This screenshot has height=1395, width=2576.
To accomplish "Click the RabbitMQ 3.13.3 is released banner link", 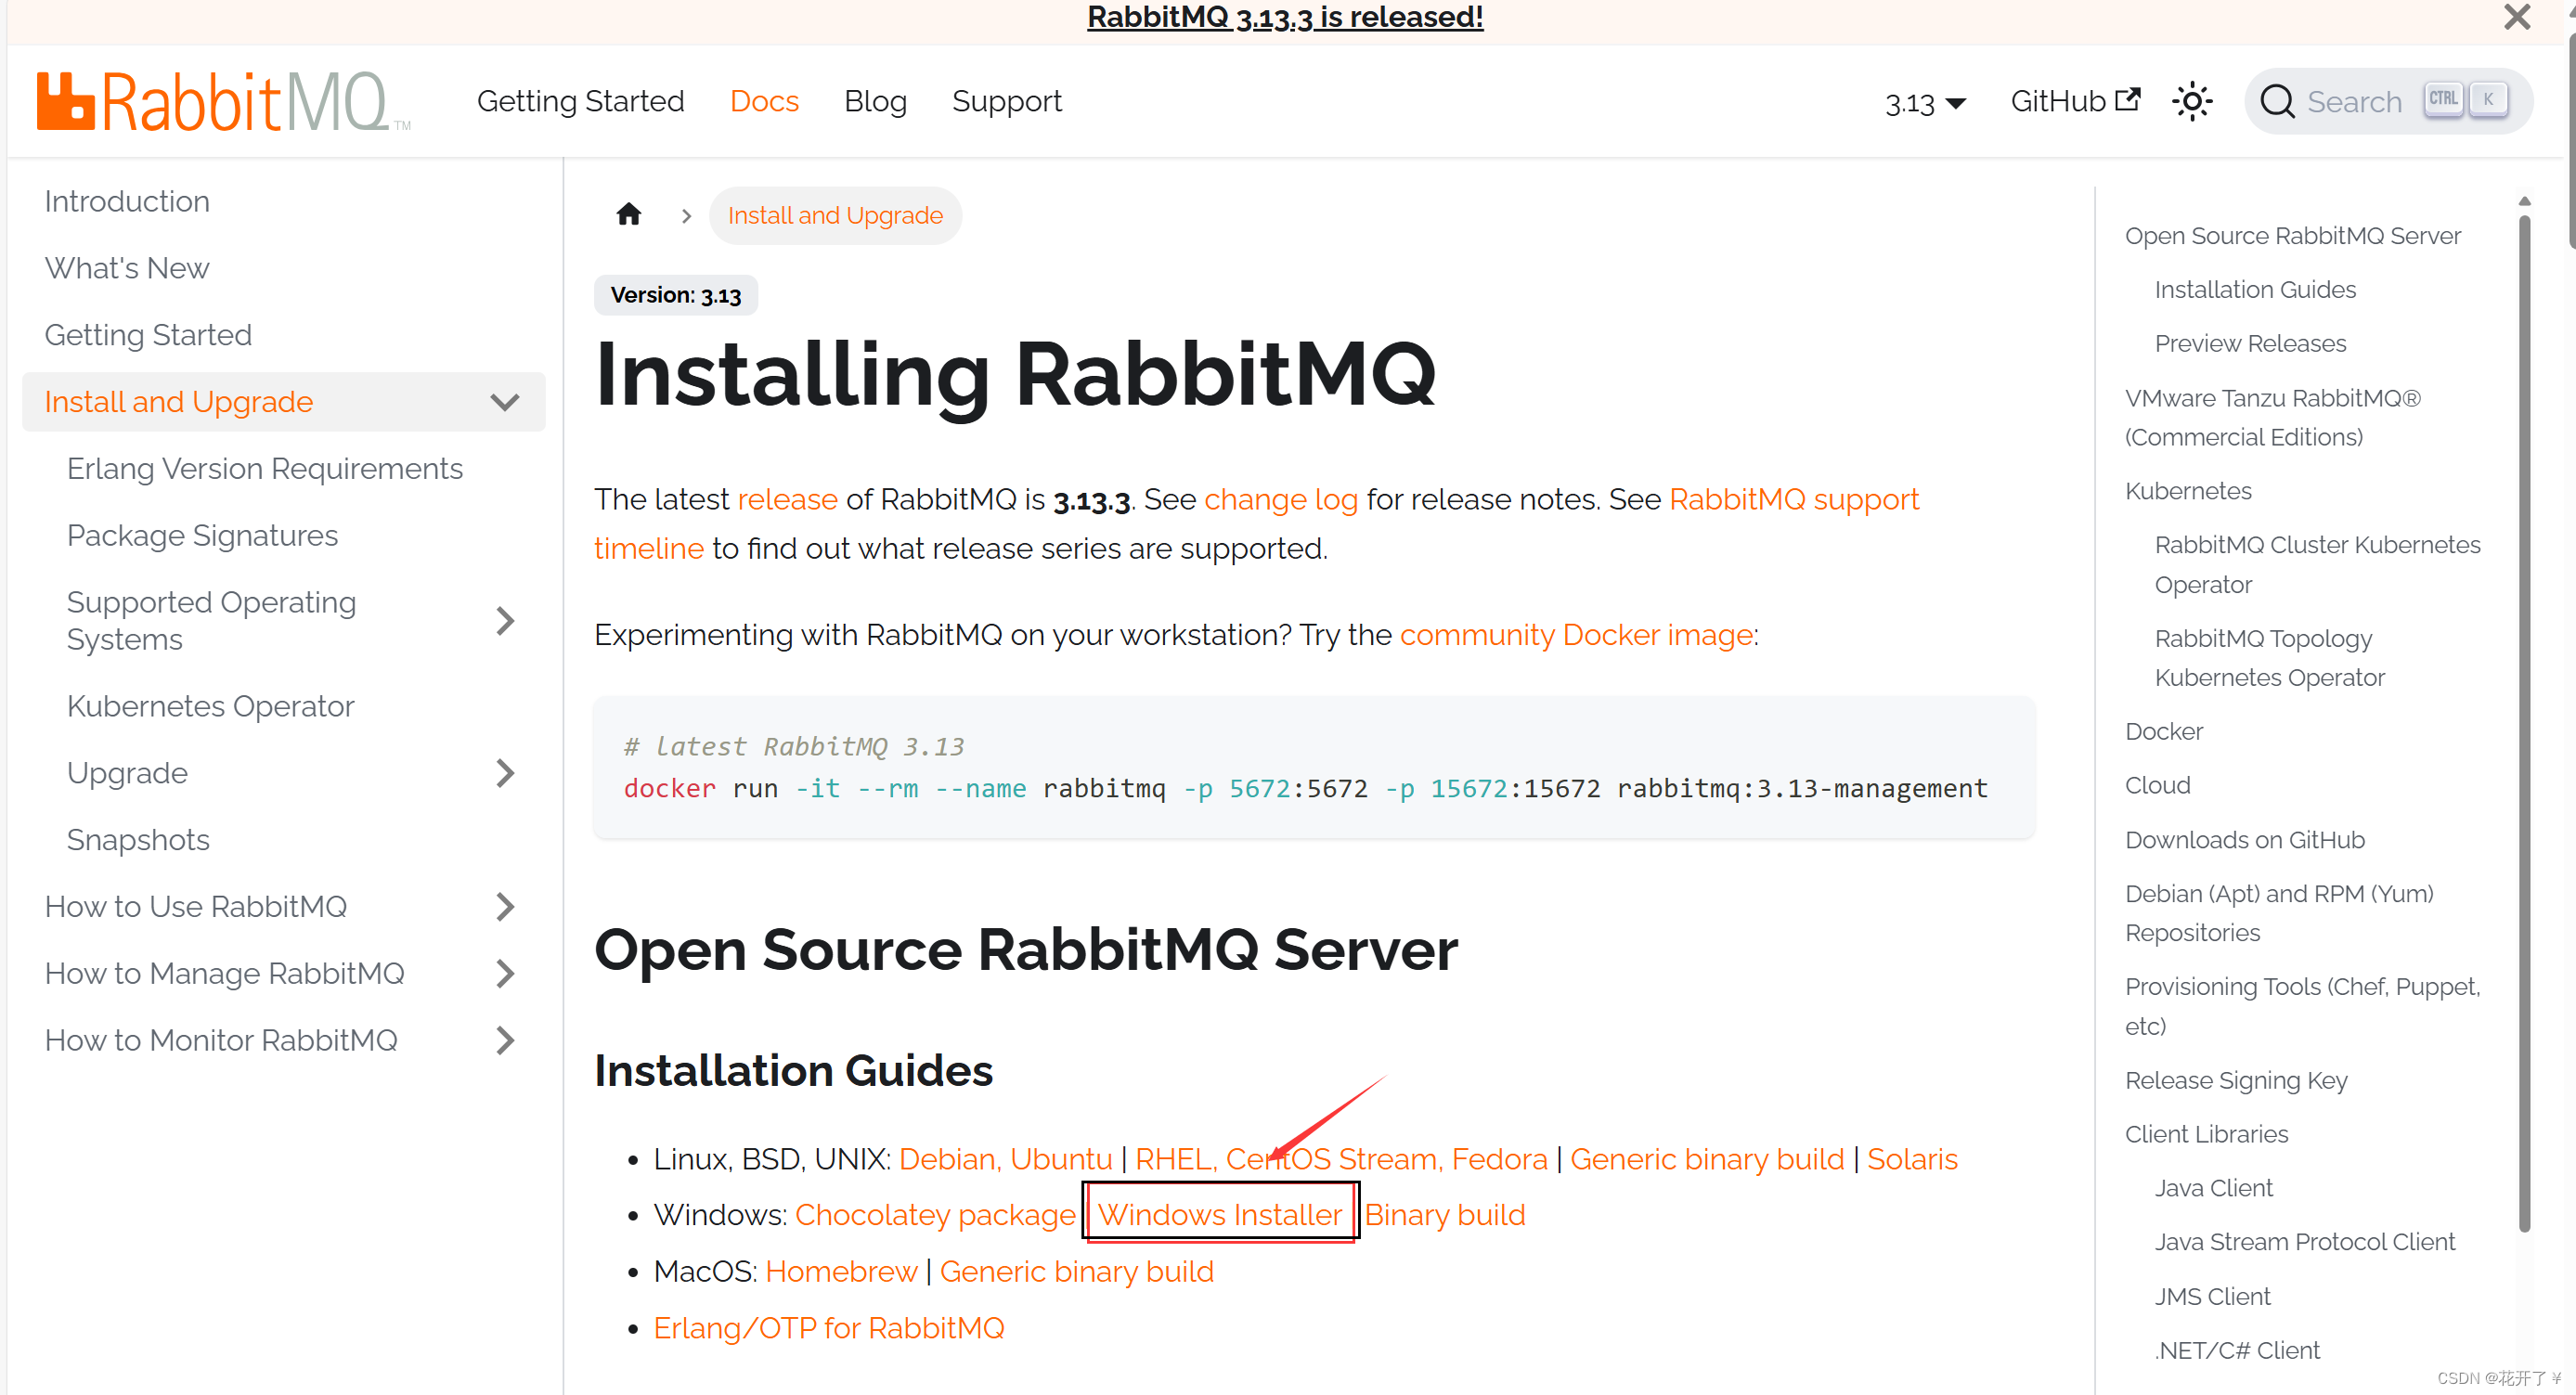I will pyautogui.click(x=1285, y=17).
